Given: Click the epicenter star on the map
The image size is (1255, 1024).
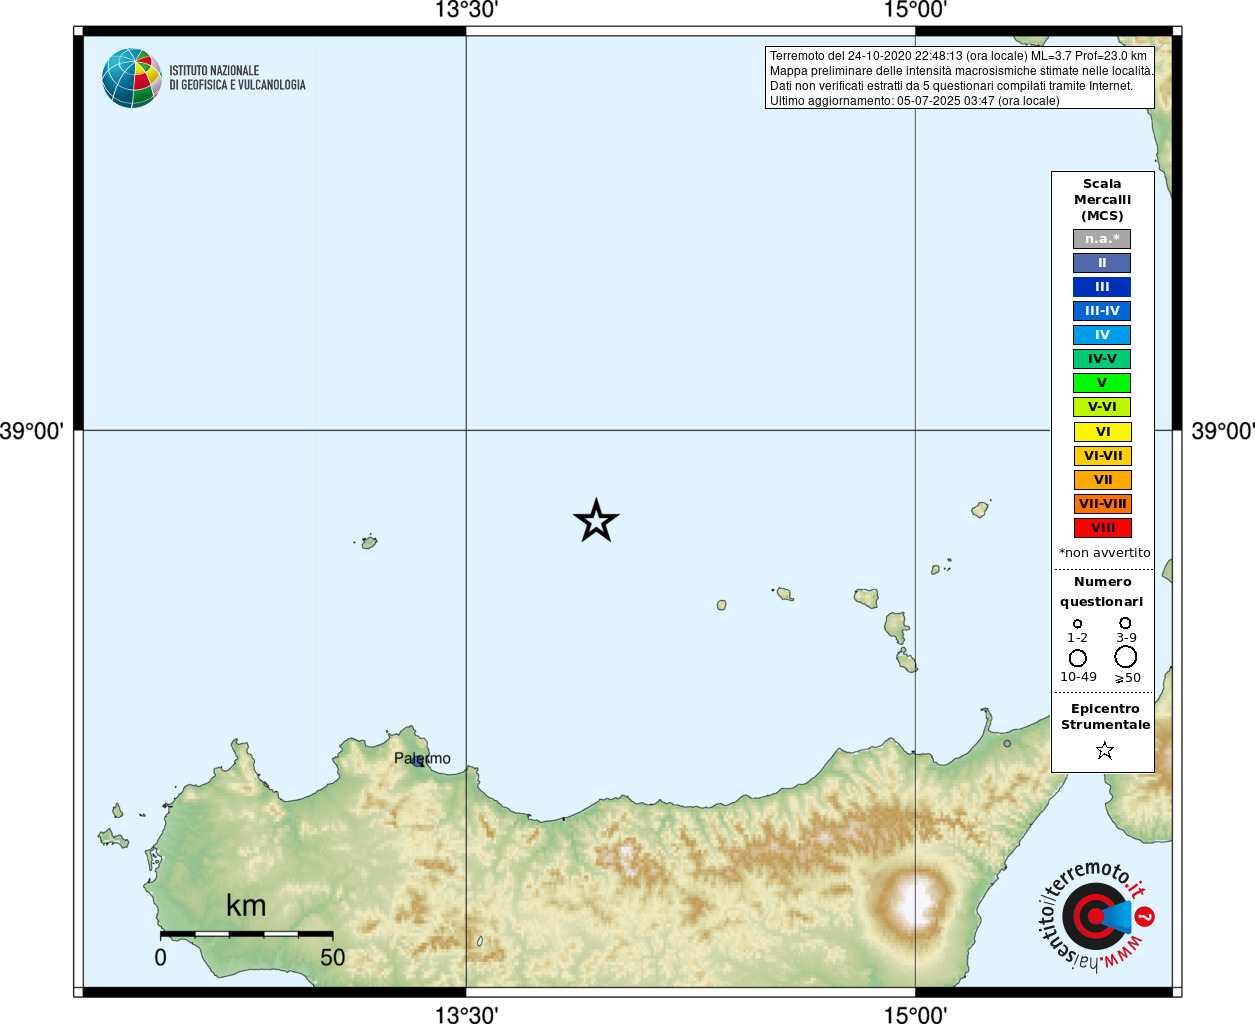Looking at the screenshot, I should 596,520.
